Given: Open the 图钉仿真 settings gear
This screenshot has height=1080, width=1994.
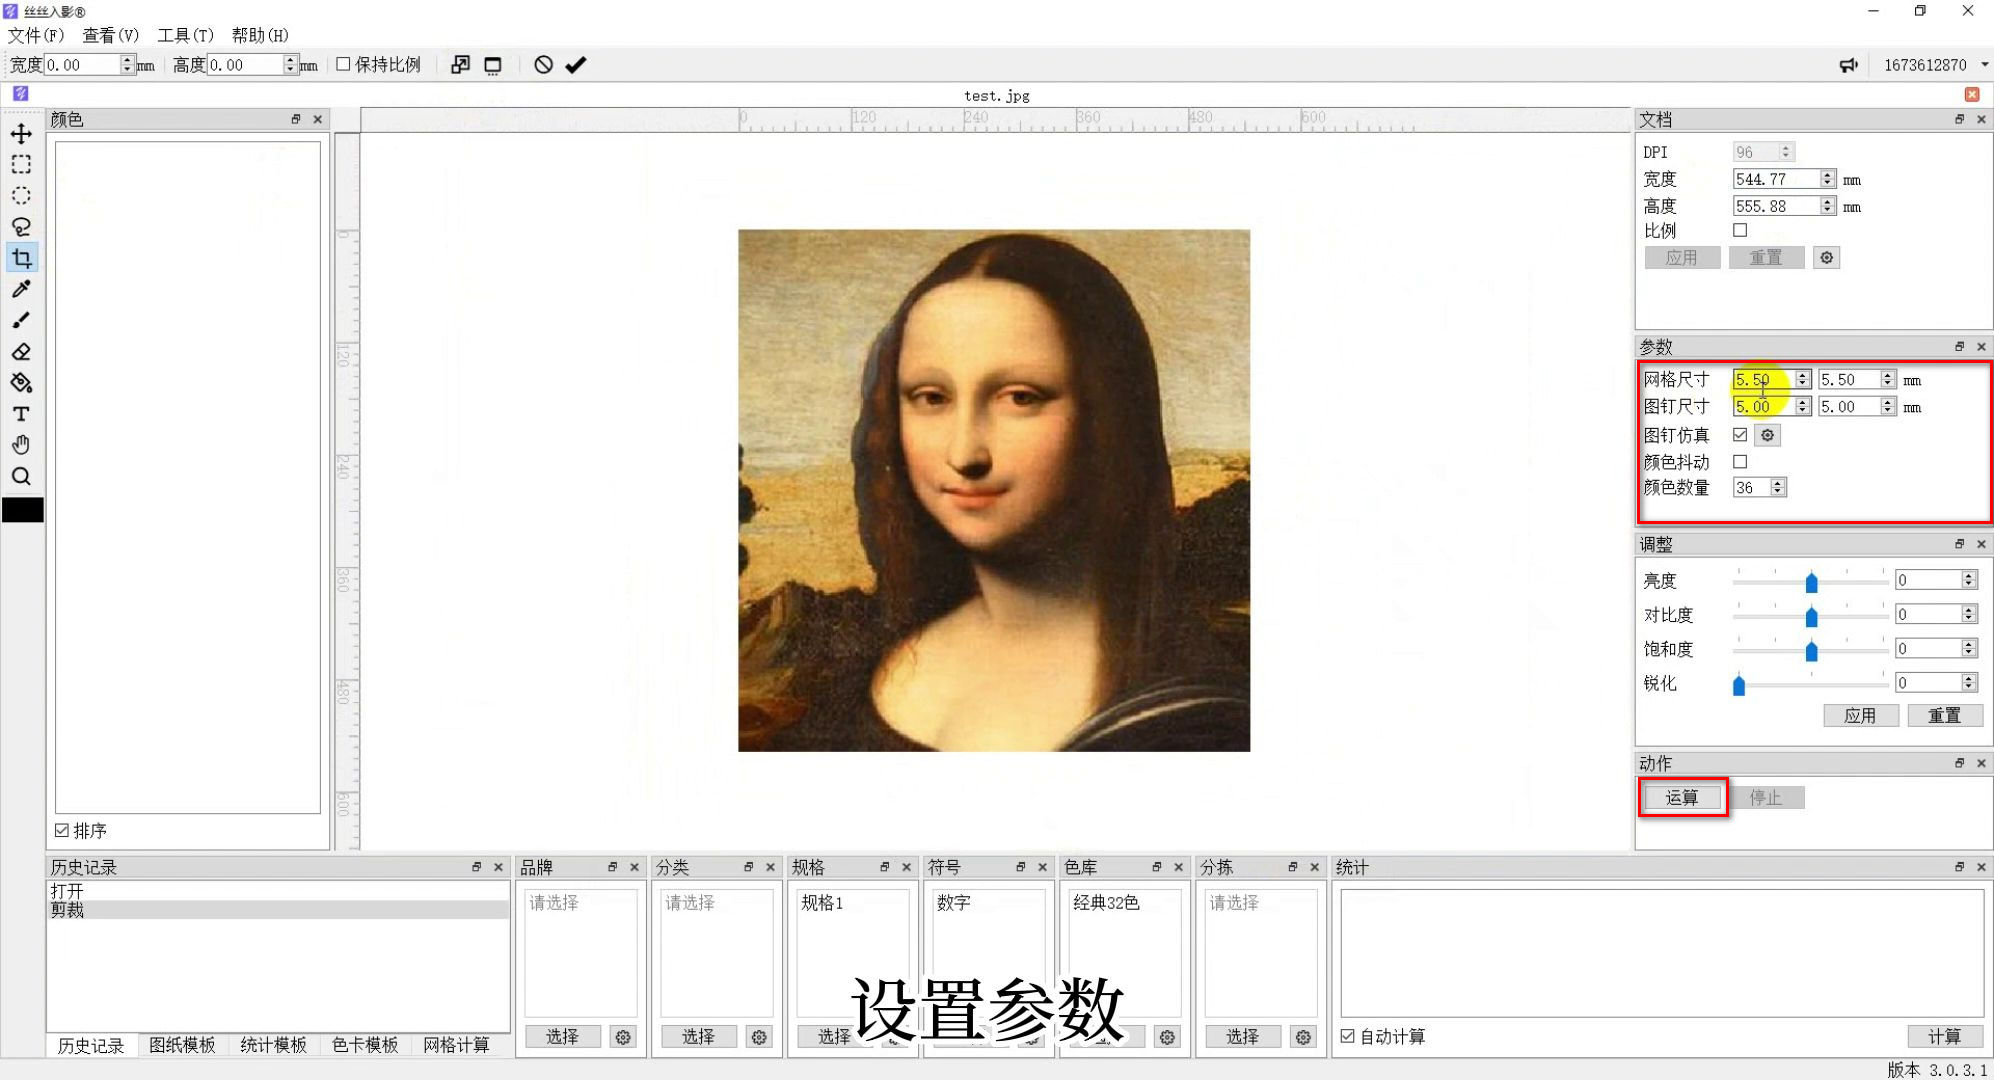Looking at the screenshot, I should click(1767, 434).
